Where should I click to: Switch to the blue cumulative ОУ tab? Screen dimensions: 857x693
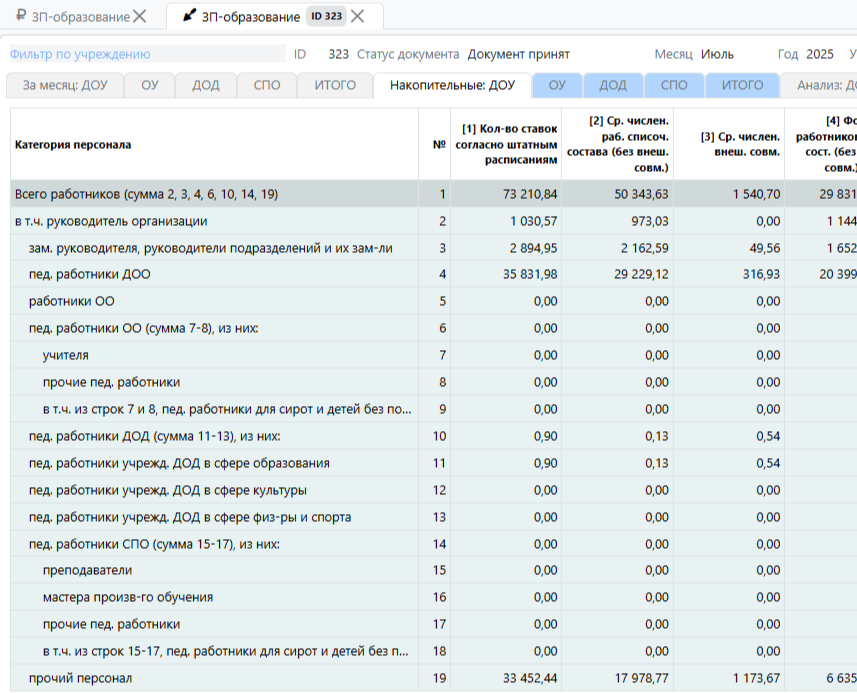tap(557, 86)
